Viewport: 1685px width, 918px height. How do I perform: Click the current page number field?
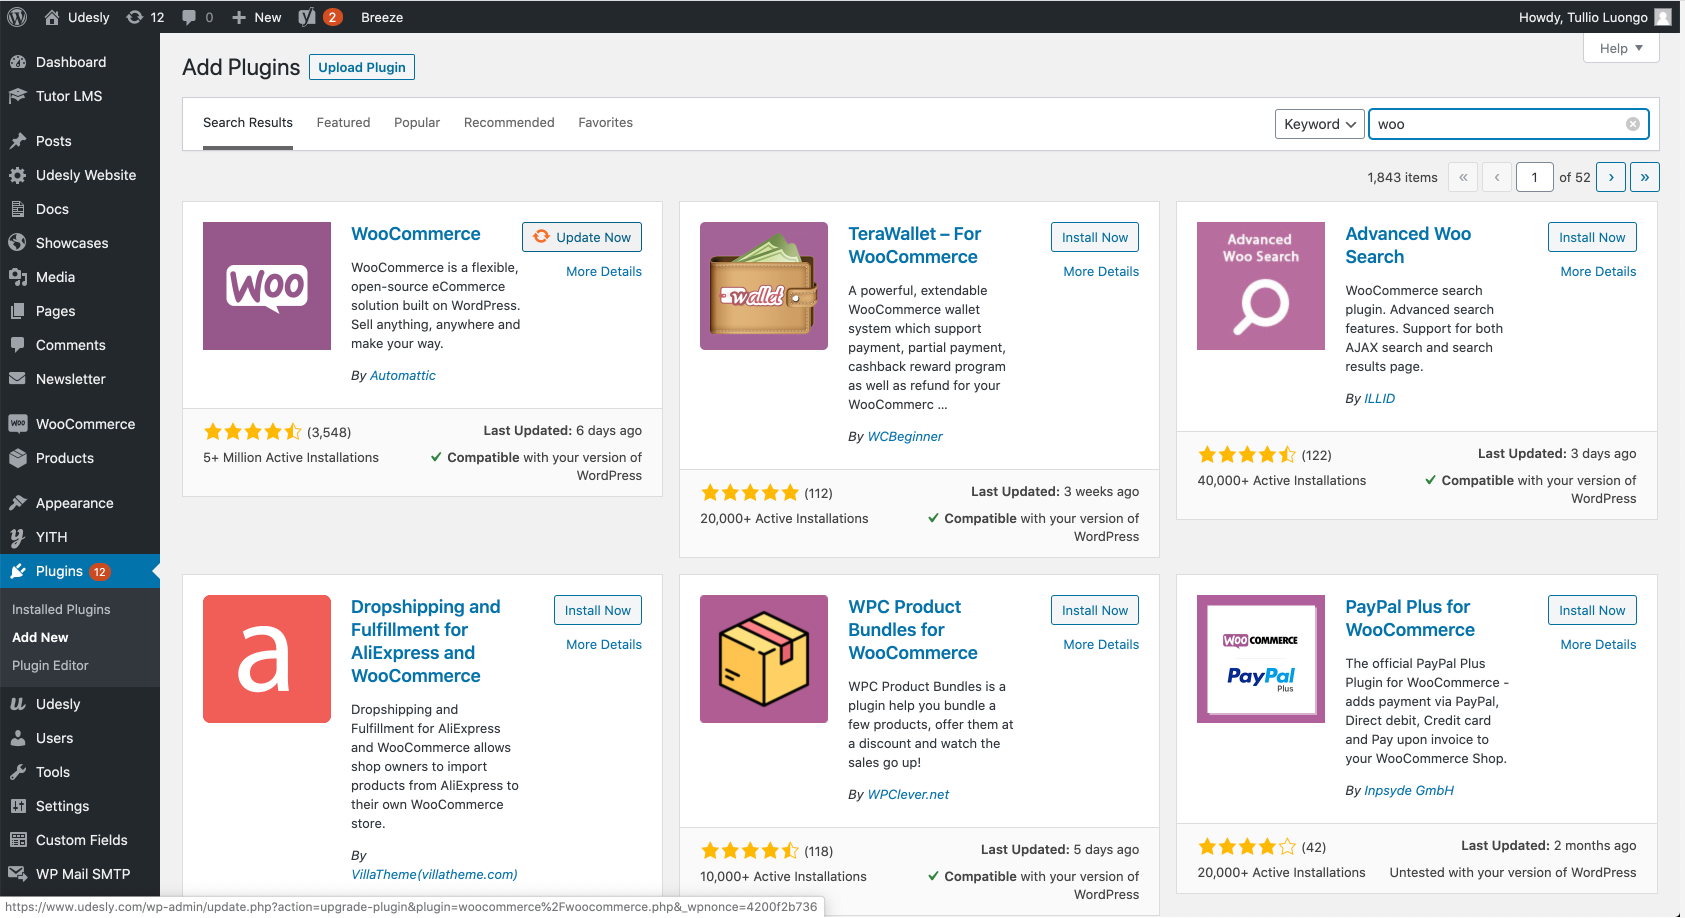tap(1534, 177)
